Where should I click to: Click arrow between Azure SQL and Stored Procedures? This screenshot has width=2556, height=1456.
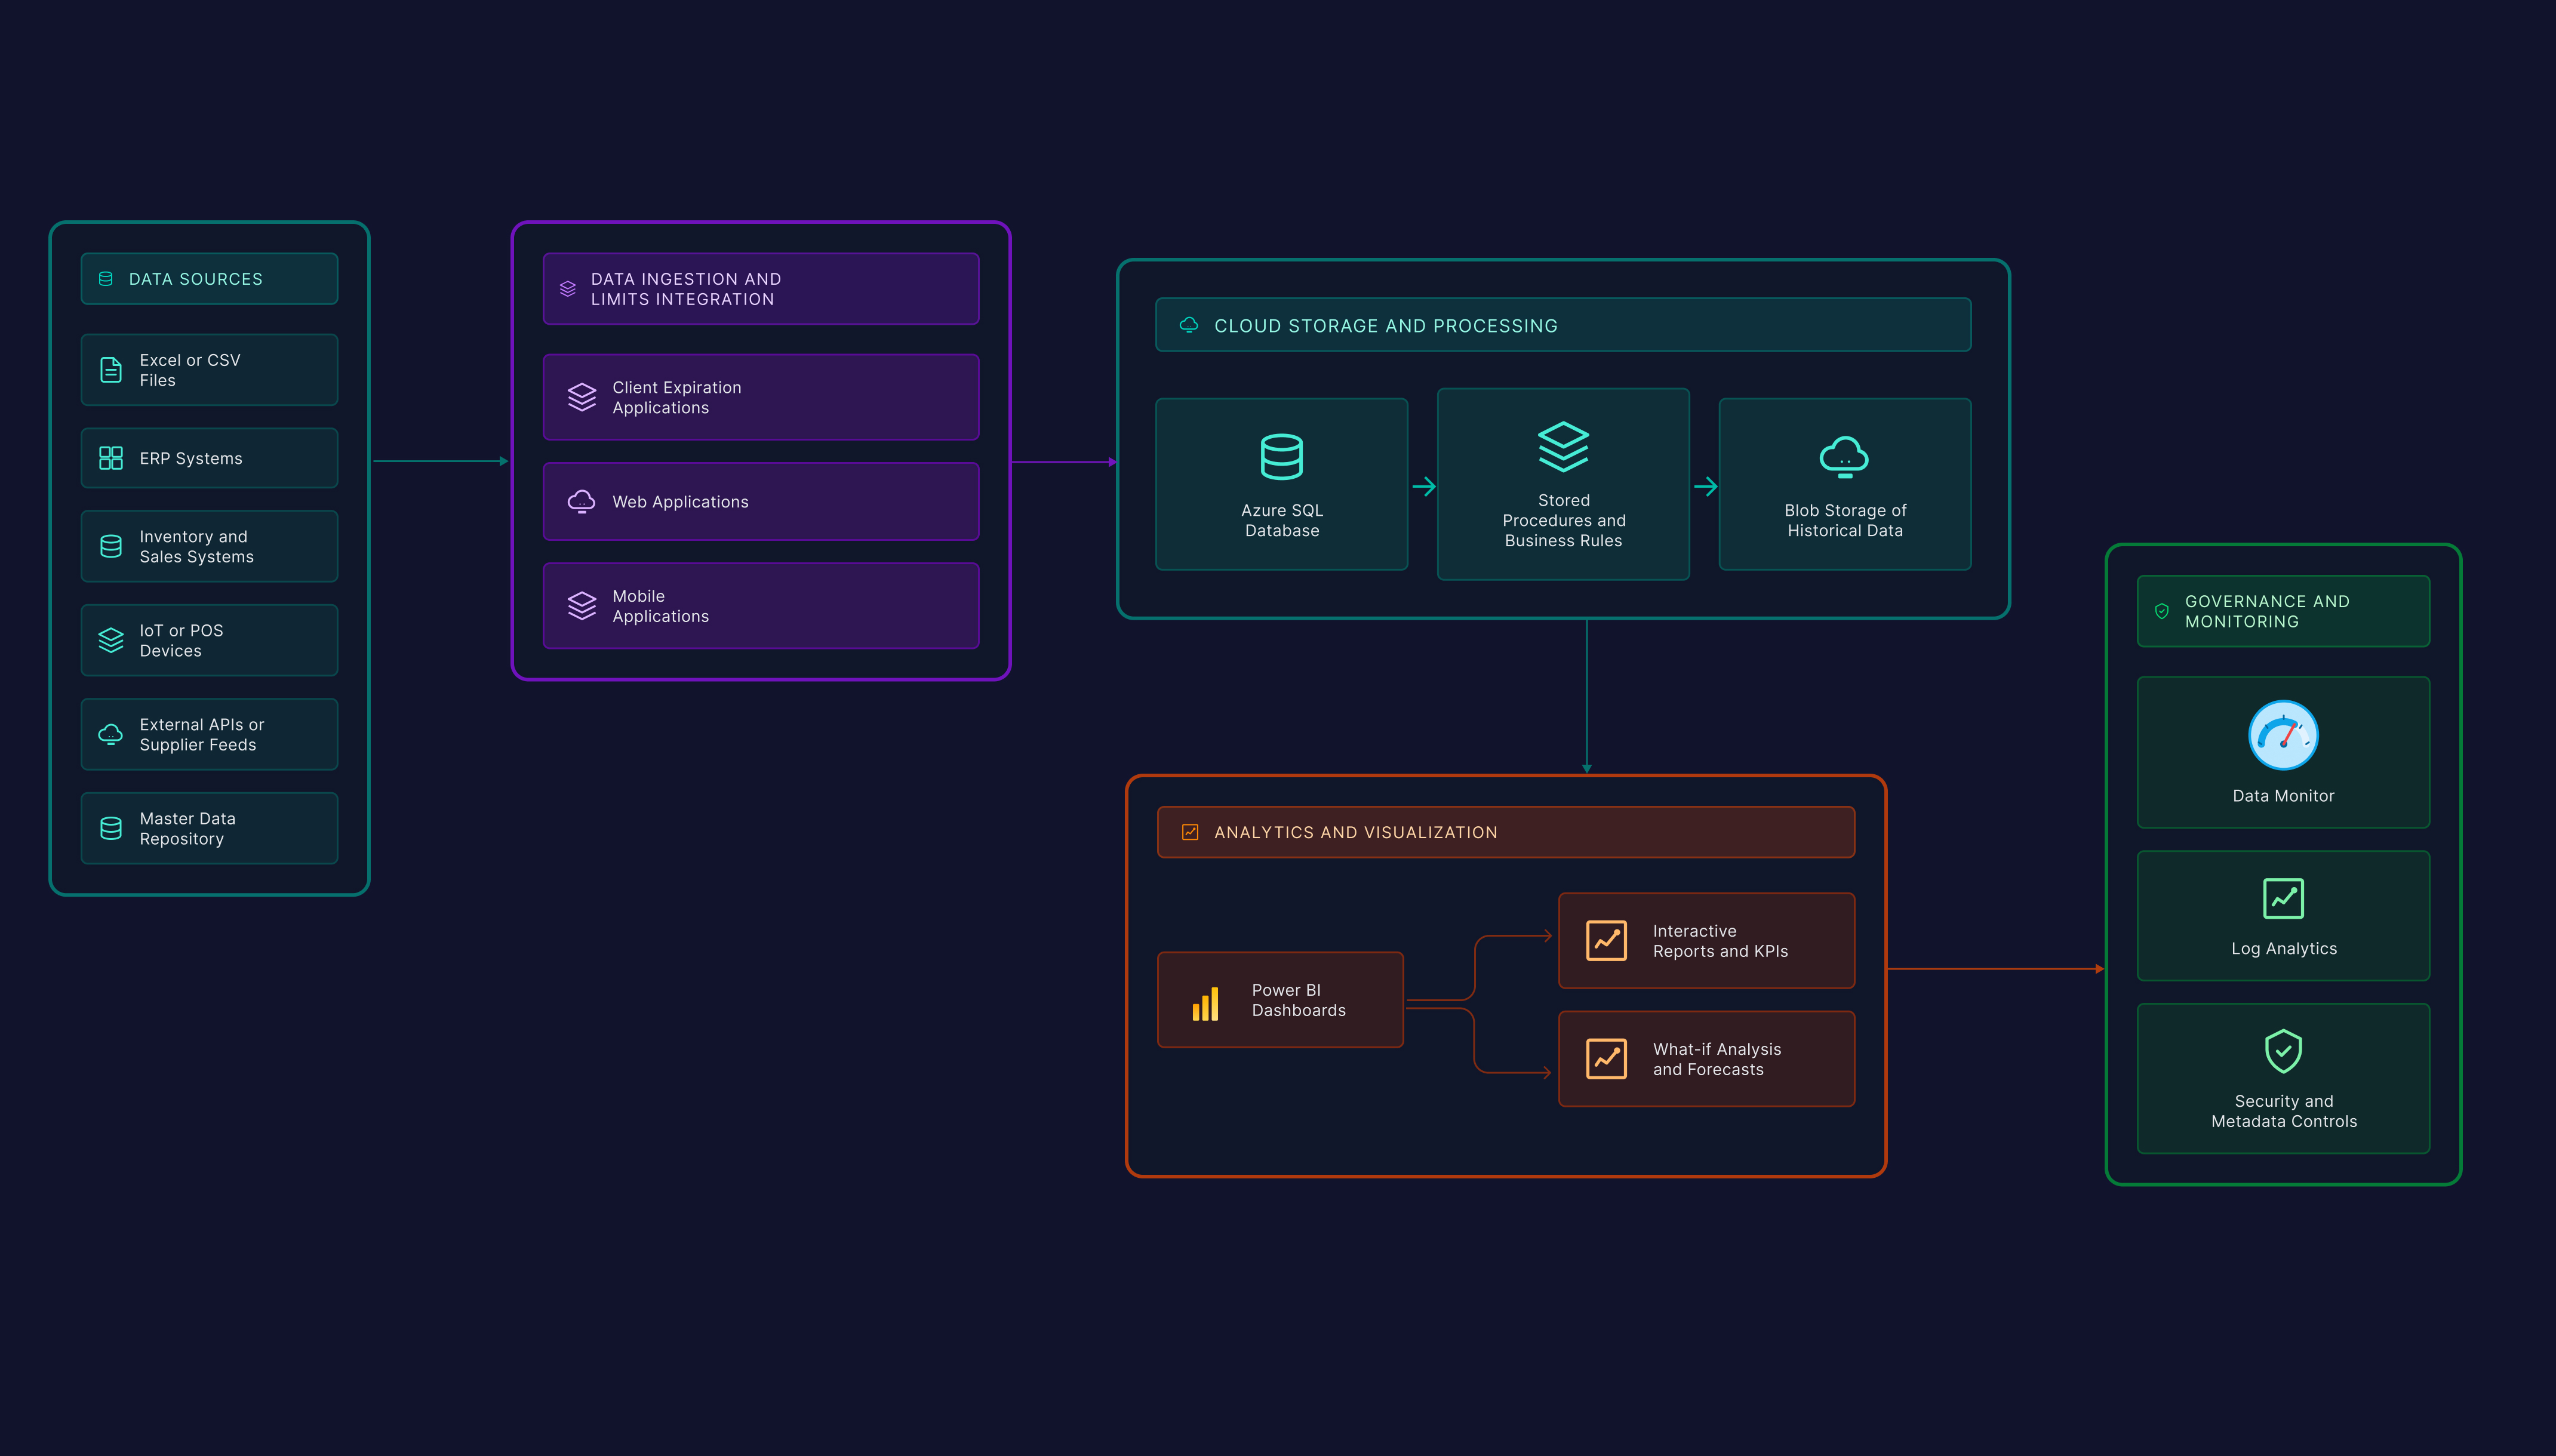pos(1424,487)
